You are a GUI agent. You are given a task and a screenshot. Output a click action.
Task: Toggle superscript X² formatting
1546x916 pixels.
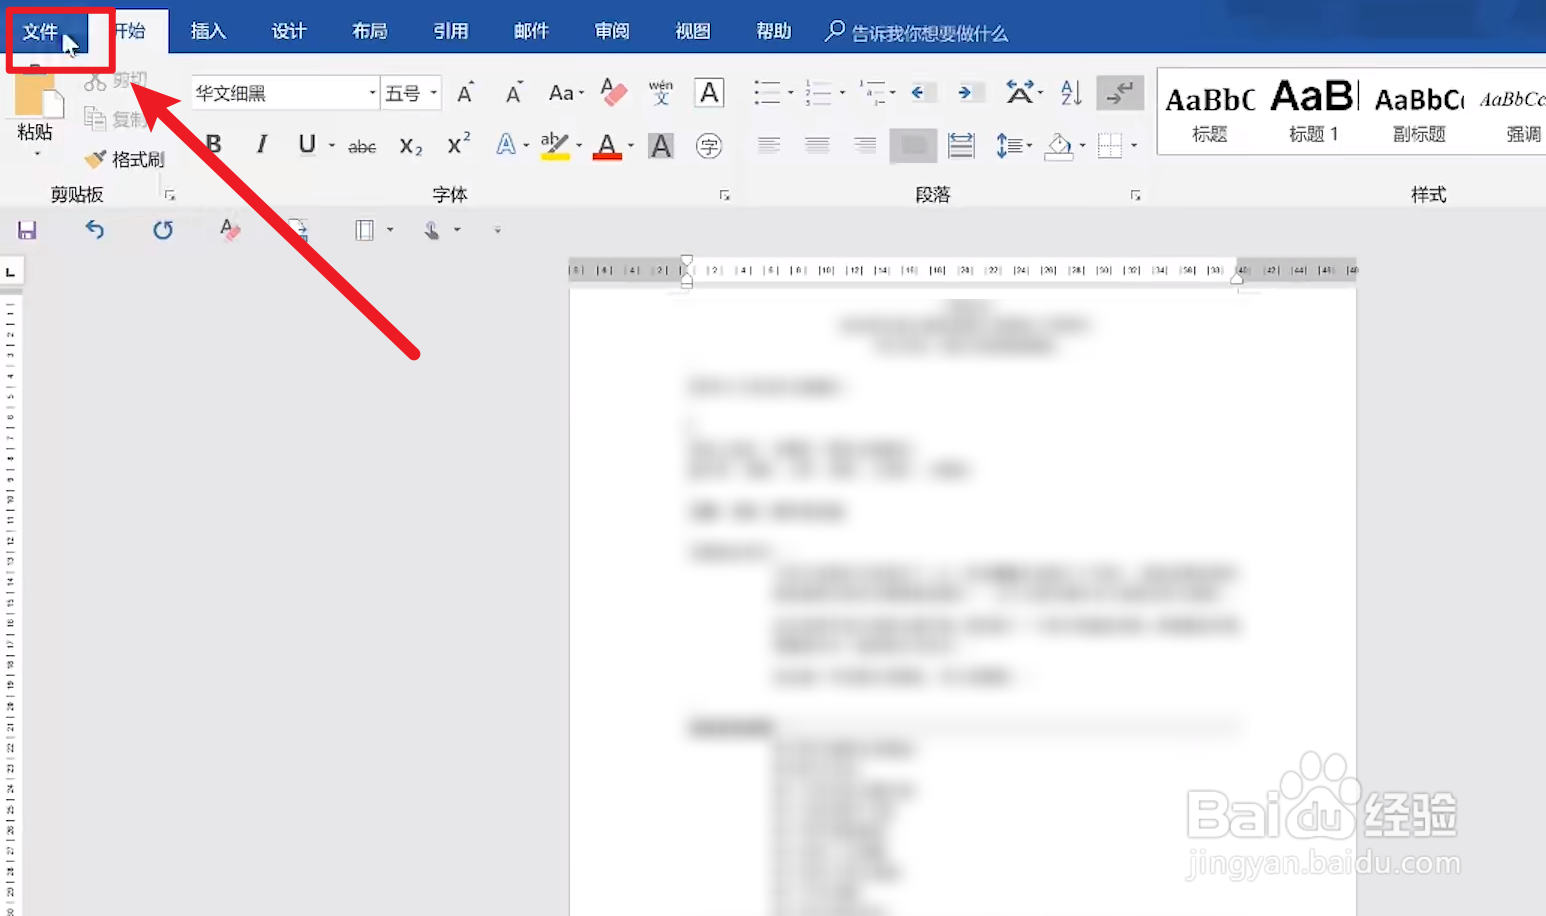pos(459,144)
